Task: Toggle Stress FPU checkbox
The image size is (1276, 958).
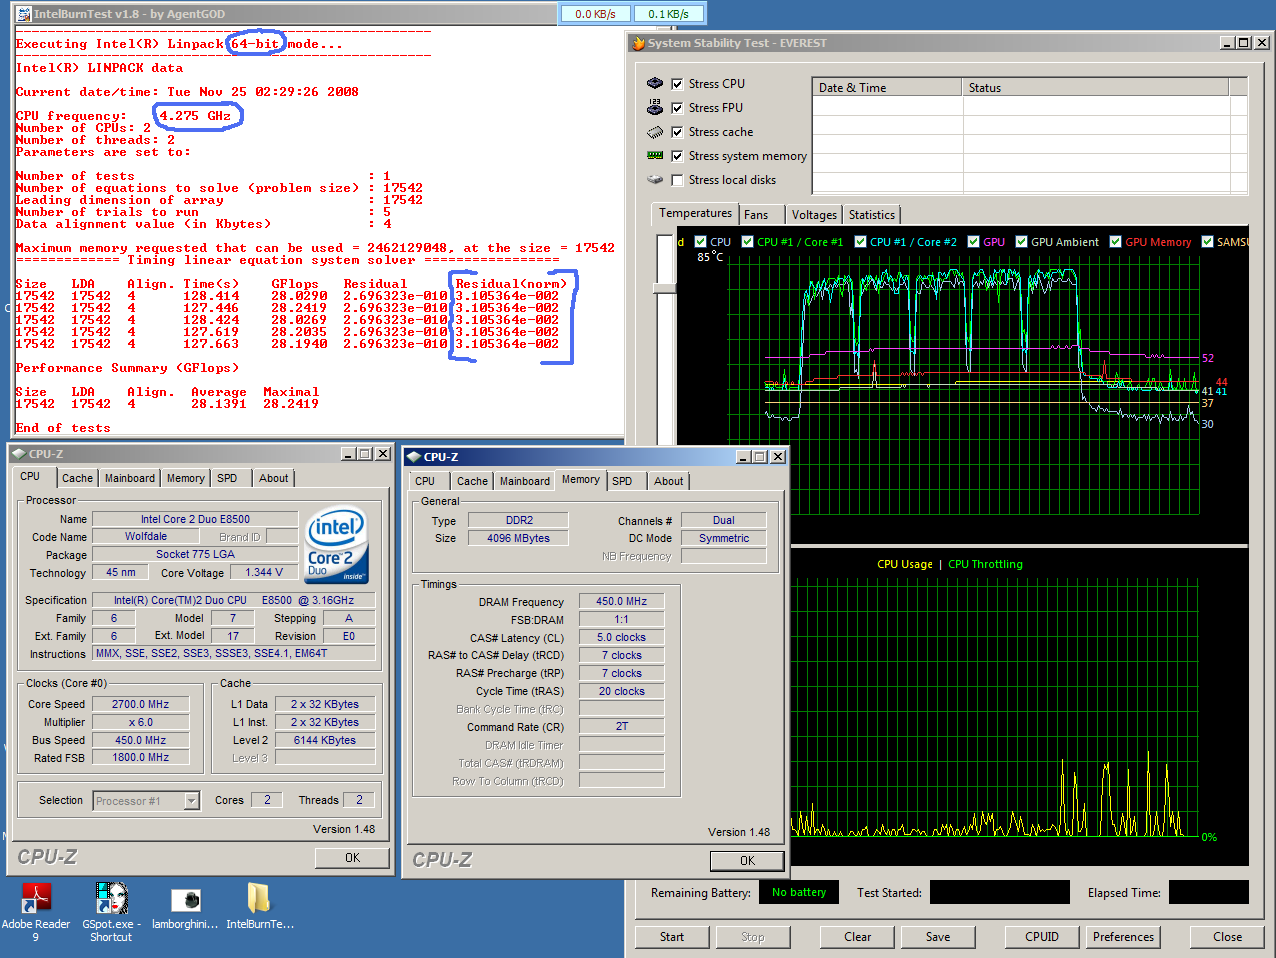Action: click(x=677, y=108)
